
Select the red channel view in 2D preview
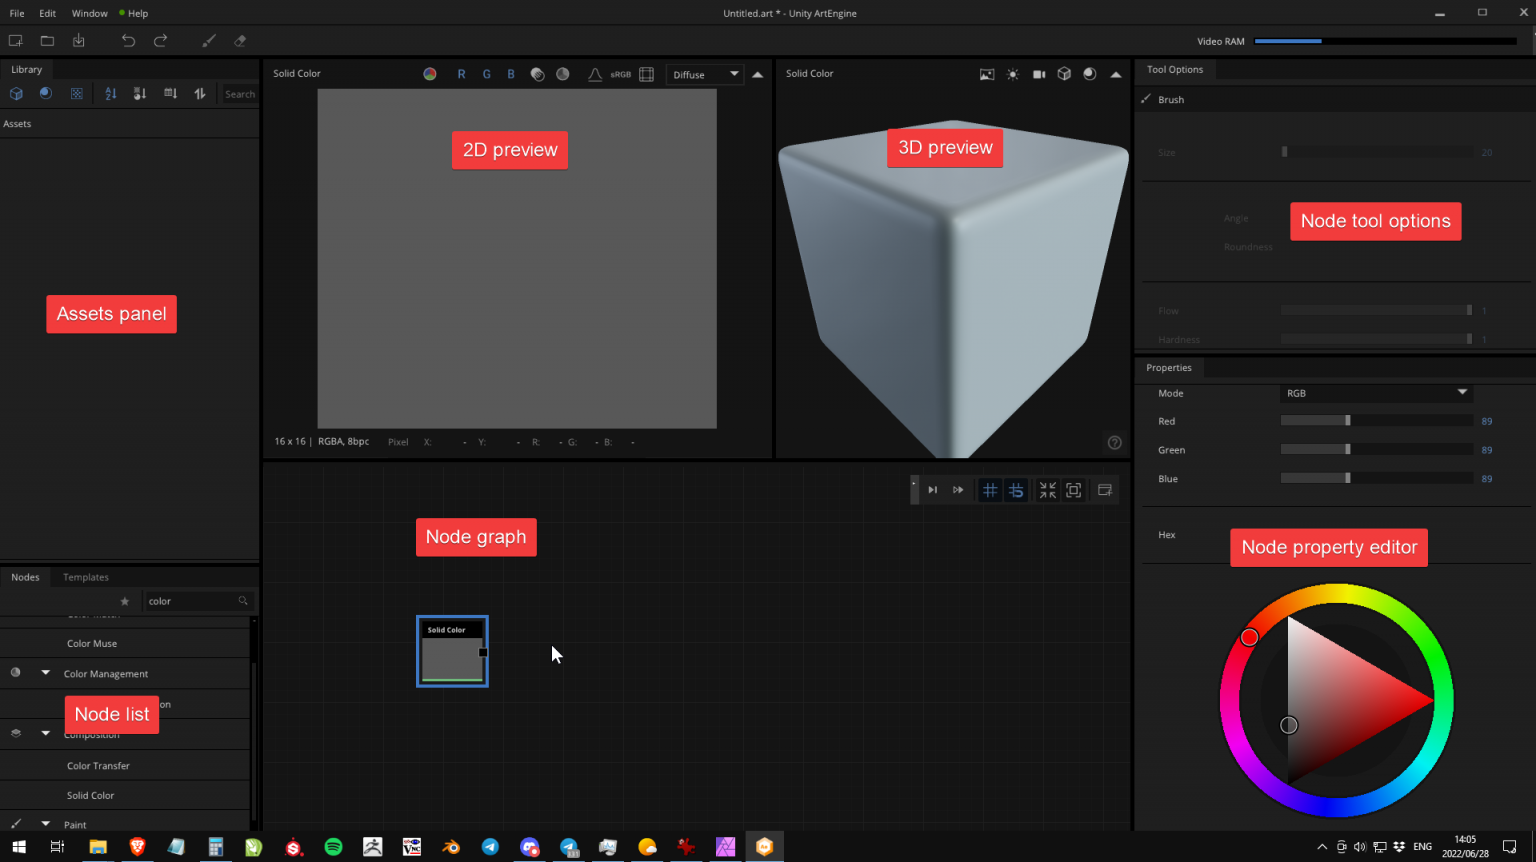(461, 73)
